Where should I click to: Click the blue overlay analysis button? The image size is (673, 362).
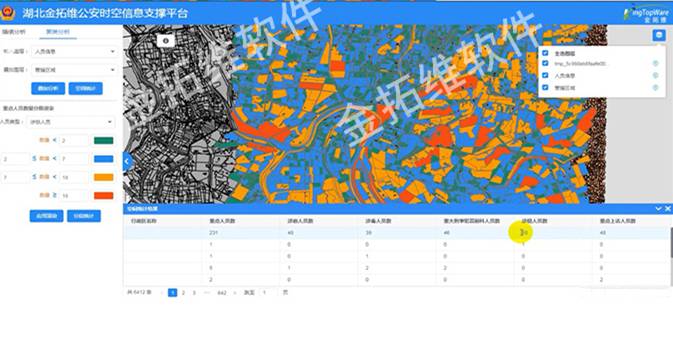coord(48,88)
